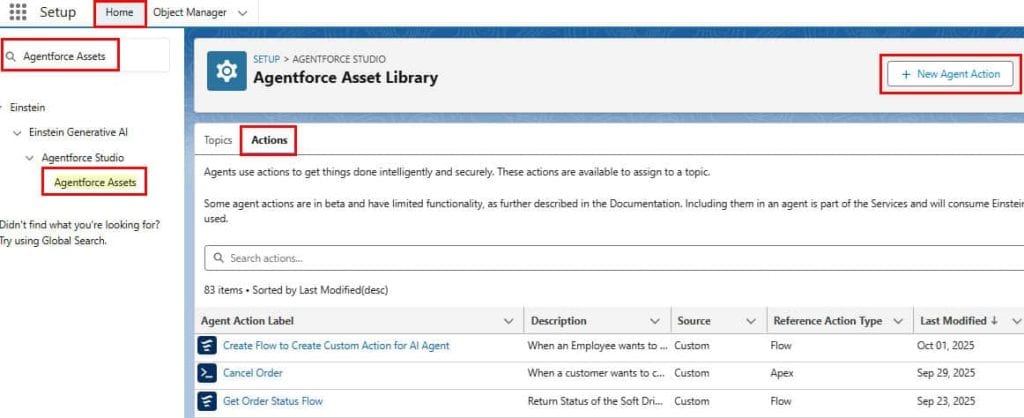
Task: Click into the Search actions field
Action: point(614,258)
